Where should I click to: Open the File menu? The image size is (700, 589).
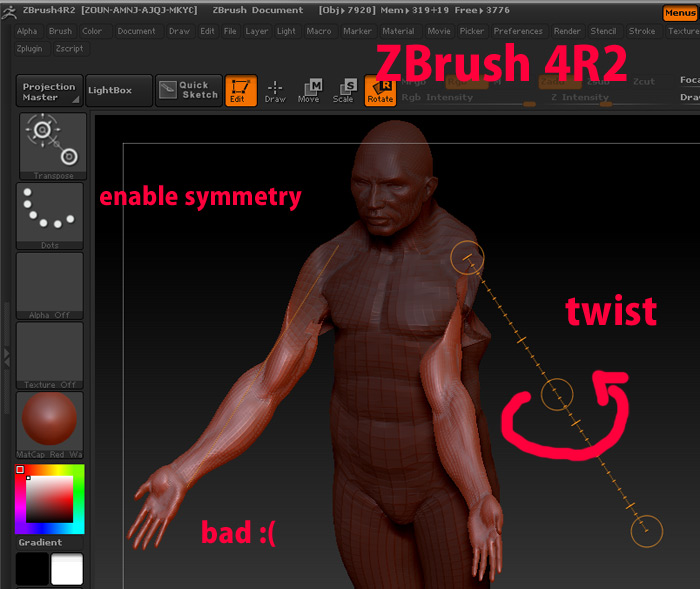pos(230,31)
